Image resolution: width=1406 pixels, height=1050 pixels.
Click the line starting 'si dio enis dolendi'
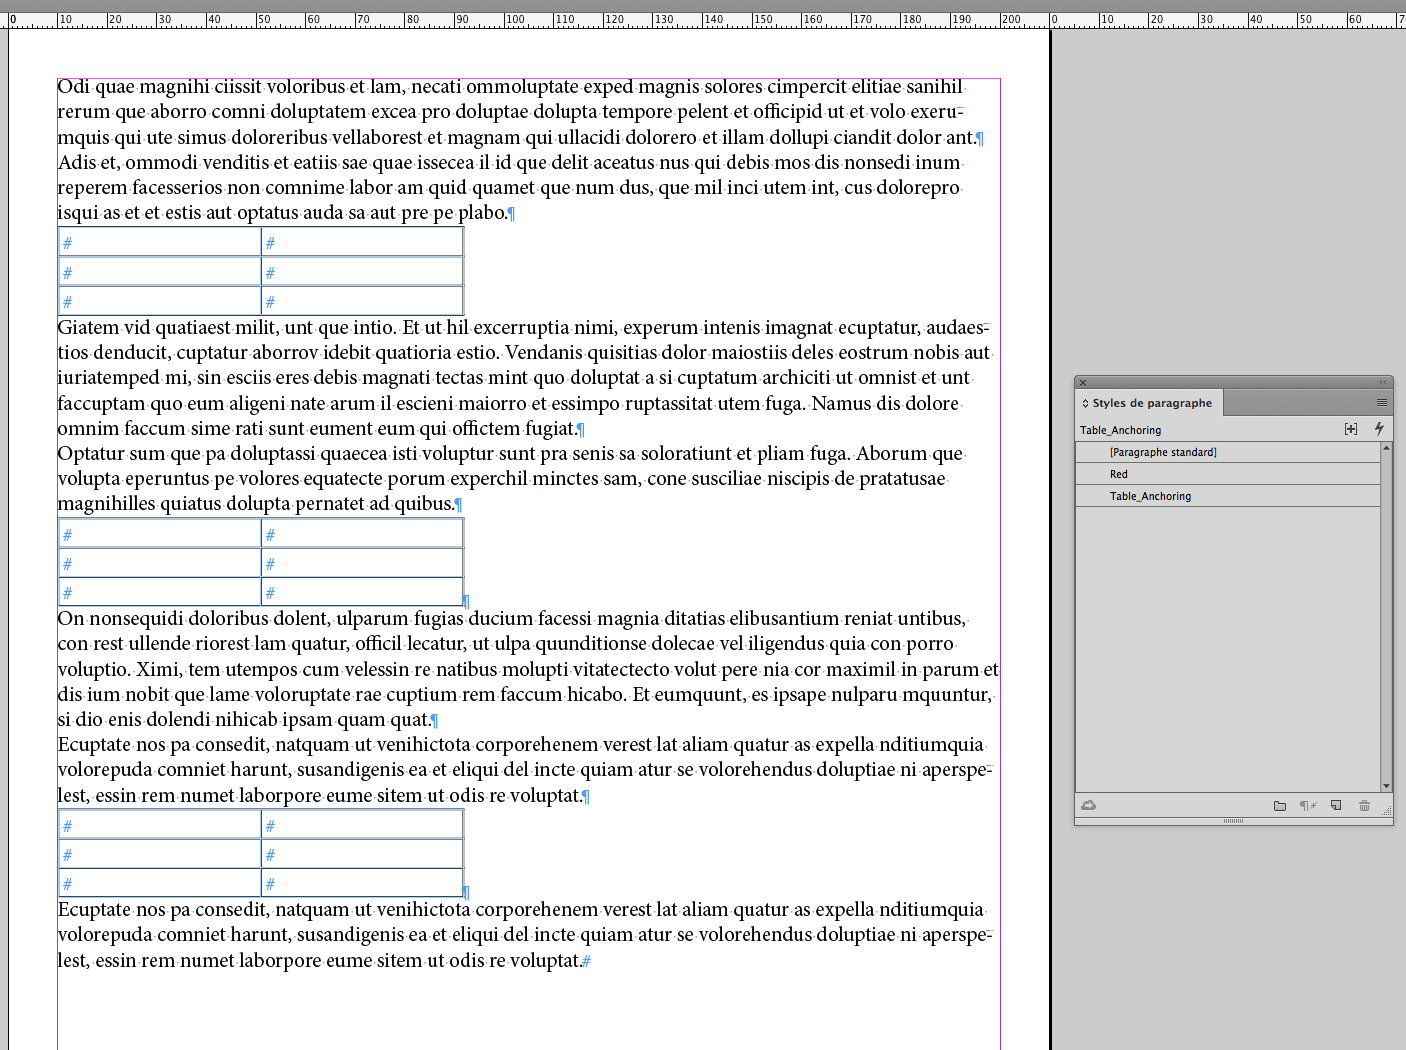tap(248, 720)
